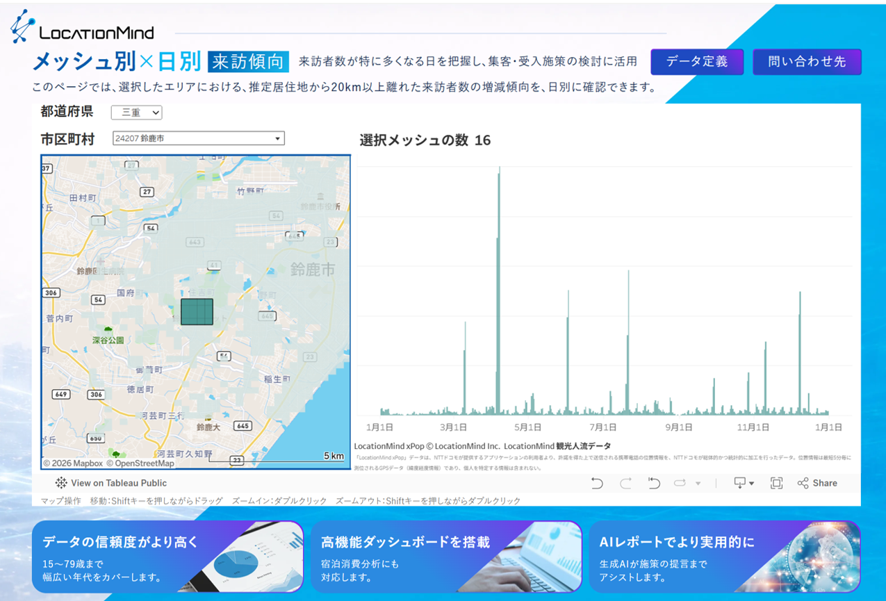
Task: Click the 深谷公園 label on the map
Action: click(108, 340)
